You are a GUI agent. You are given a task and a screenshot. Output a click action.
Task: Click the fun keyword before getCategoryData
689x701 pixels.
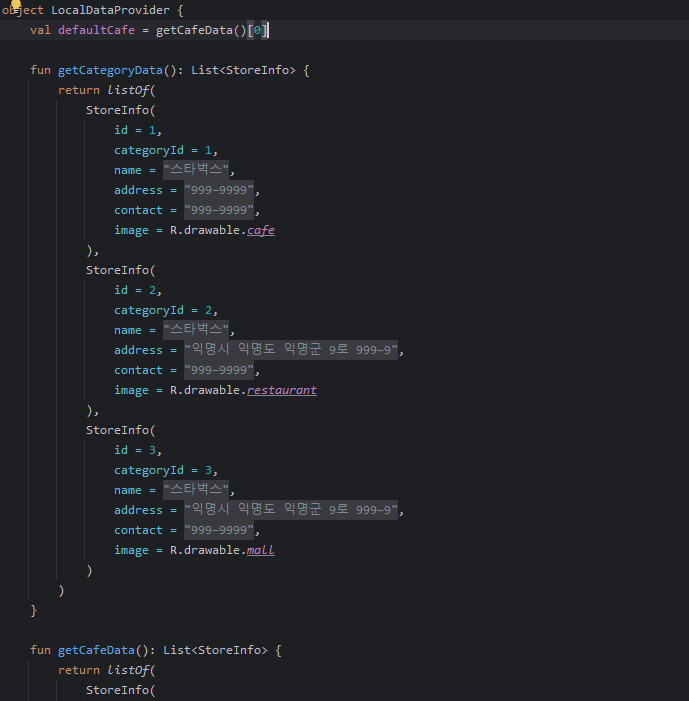point(40,70)
